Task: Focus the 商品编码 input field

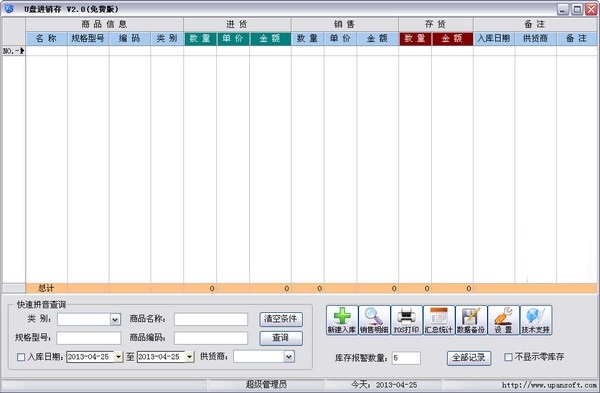Action: [x=211, y=338]
